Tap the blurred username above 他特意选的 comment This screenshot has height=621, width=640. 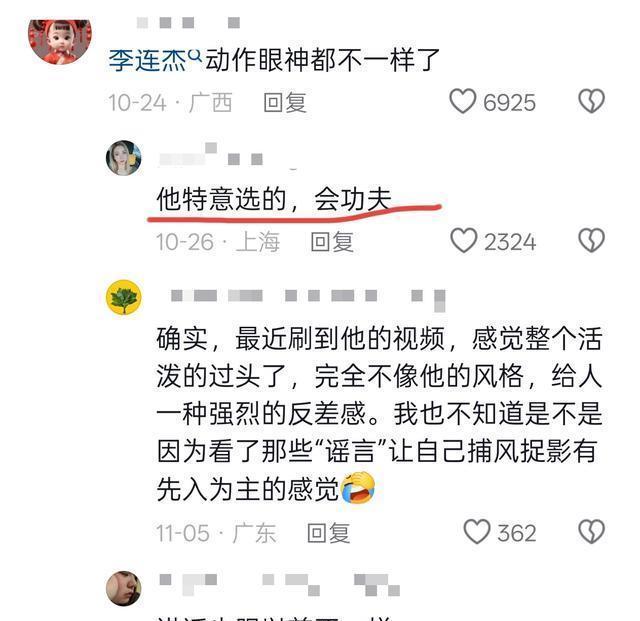(211, 155)
